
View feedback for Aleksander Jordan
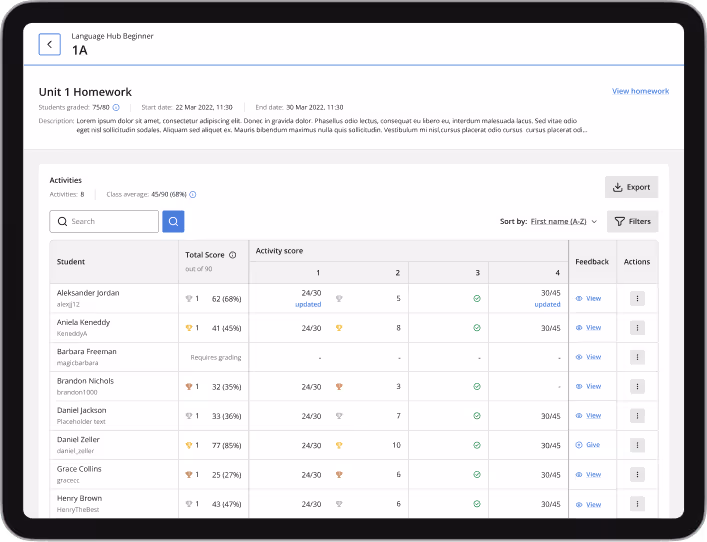tap(588, 299)
